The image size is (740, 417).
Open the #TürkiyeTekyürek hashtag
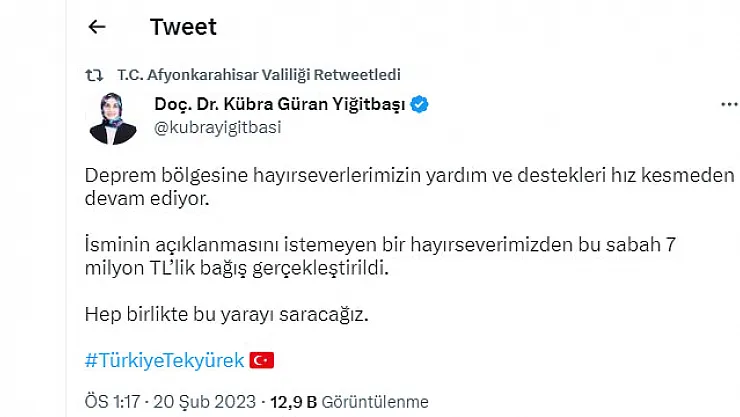pyautogui.click(x=163, y=359)
